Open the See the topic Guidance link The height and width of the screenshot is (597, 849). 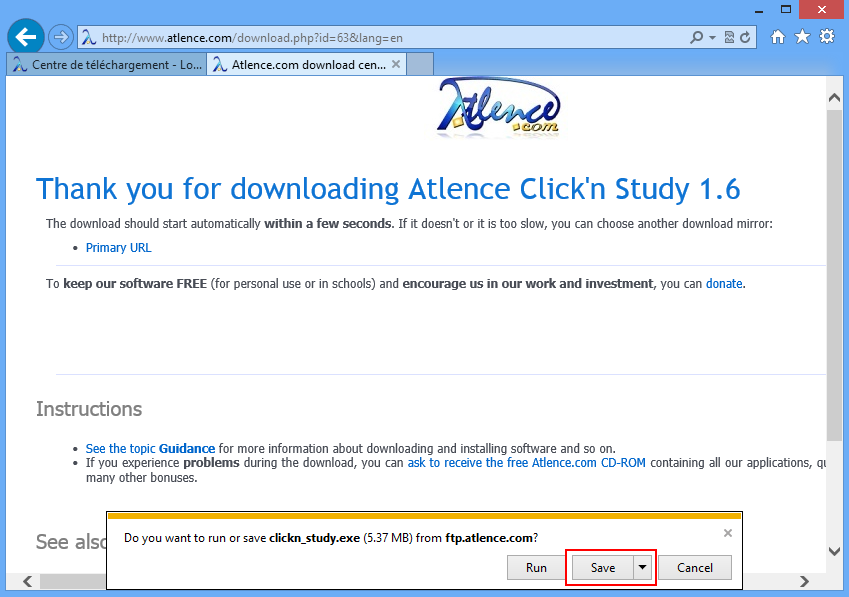point(150,449)
